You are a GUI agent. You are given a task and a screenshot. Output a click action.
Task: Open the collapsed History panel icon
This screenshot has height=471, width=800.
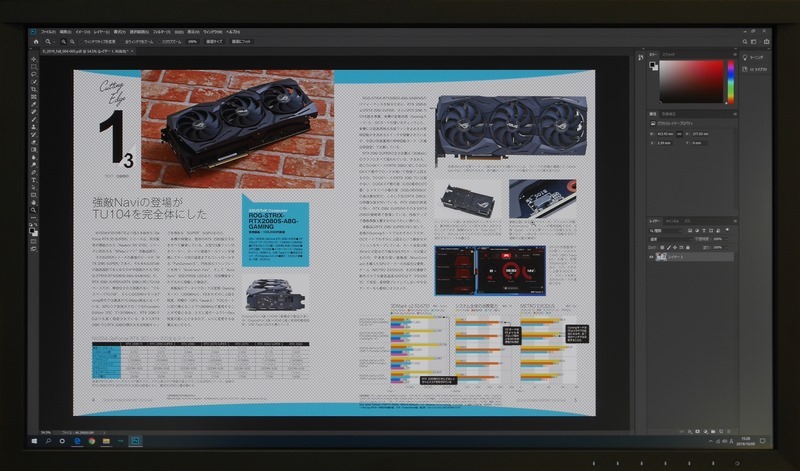tap(641, 57)
